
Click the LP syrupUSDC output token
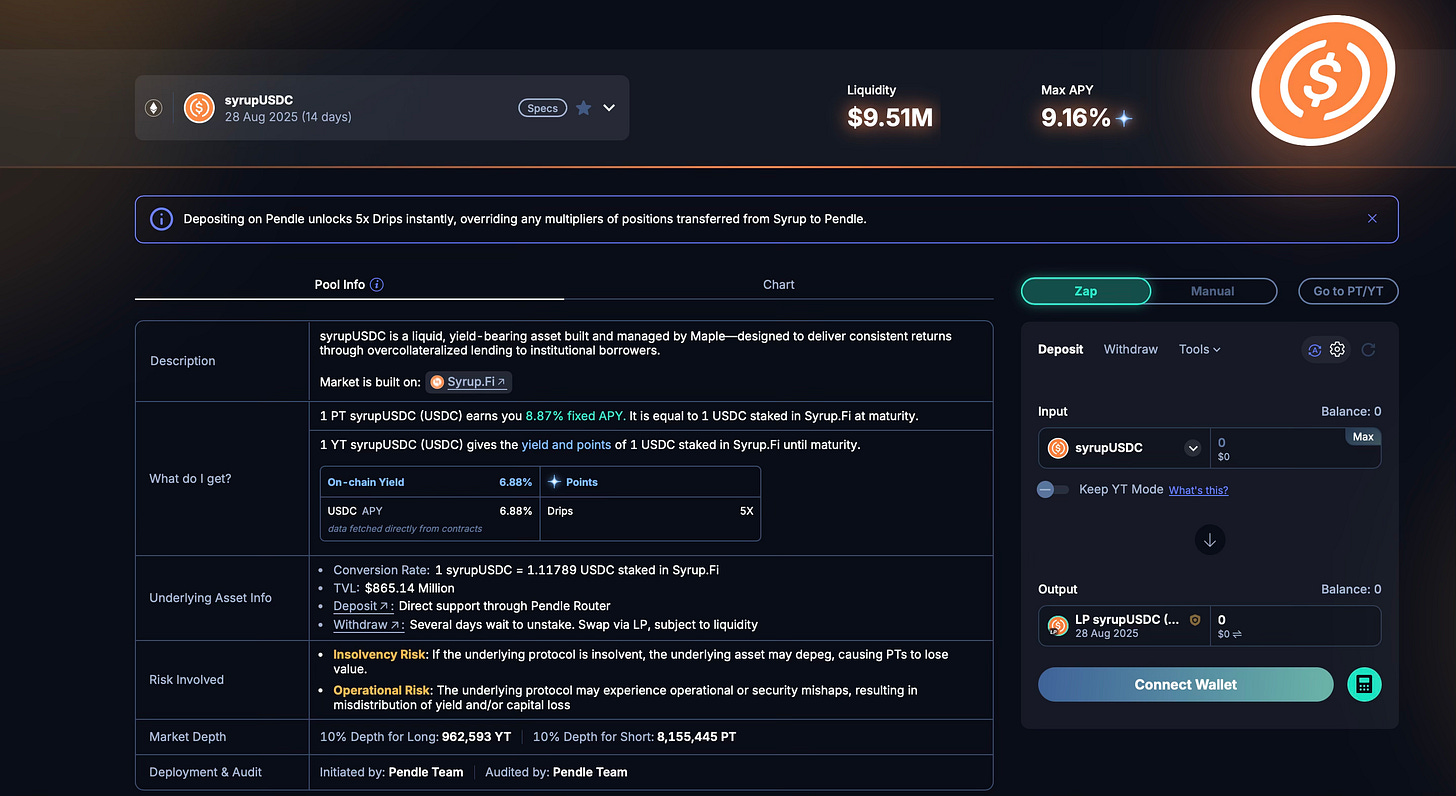1124,626
